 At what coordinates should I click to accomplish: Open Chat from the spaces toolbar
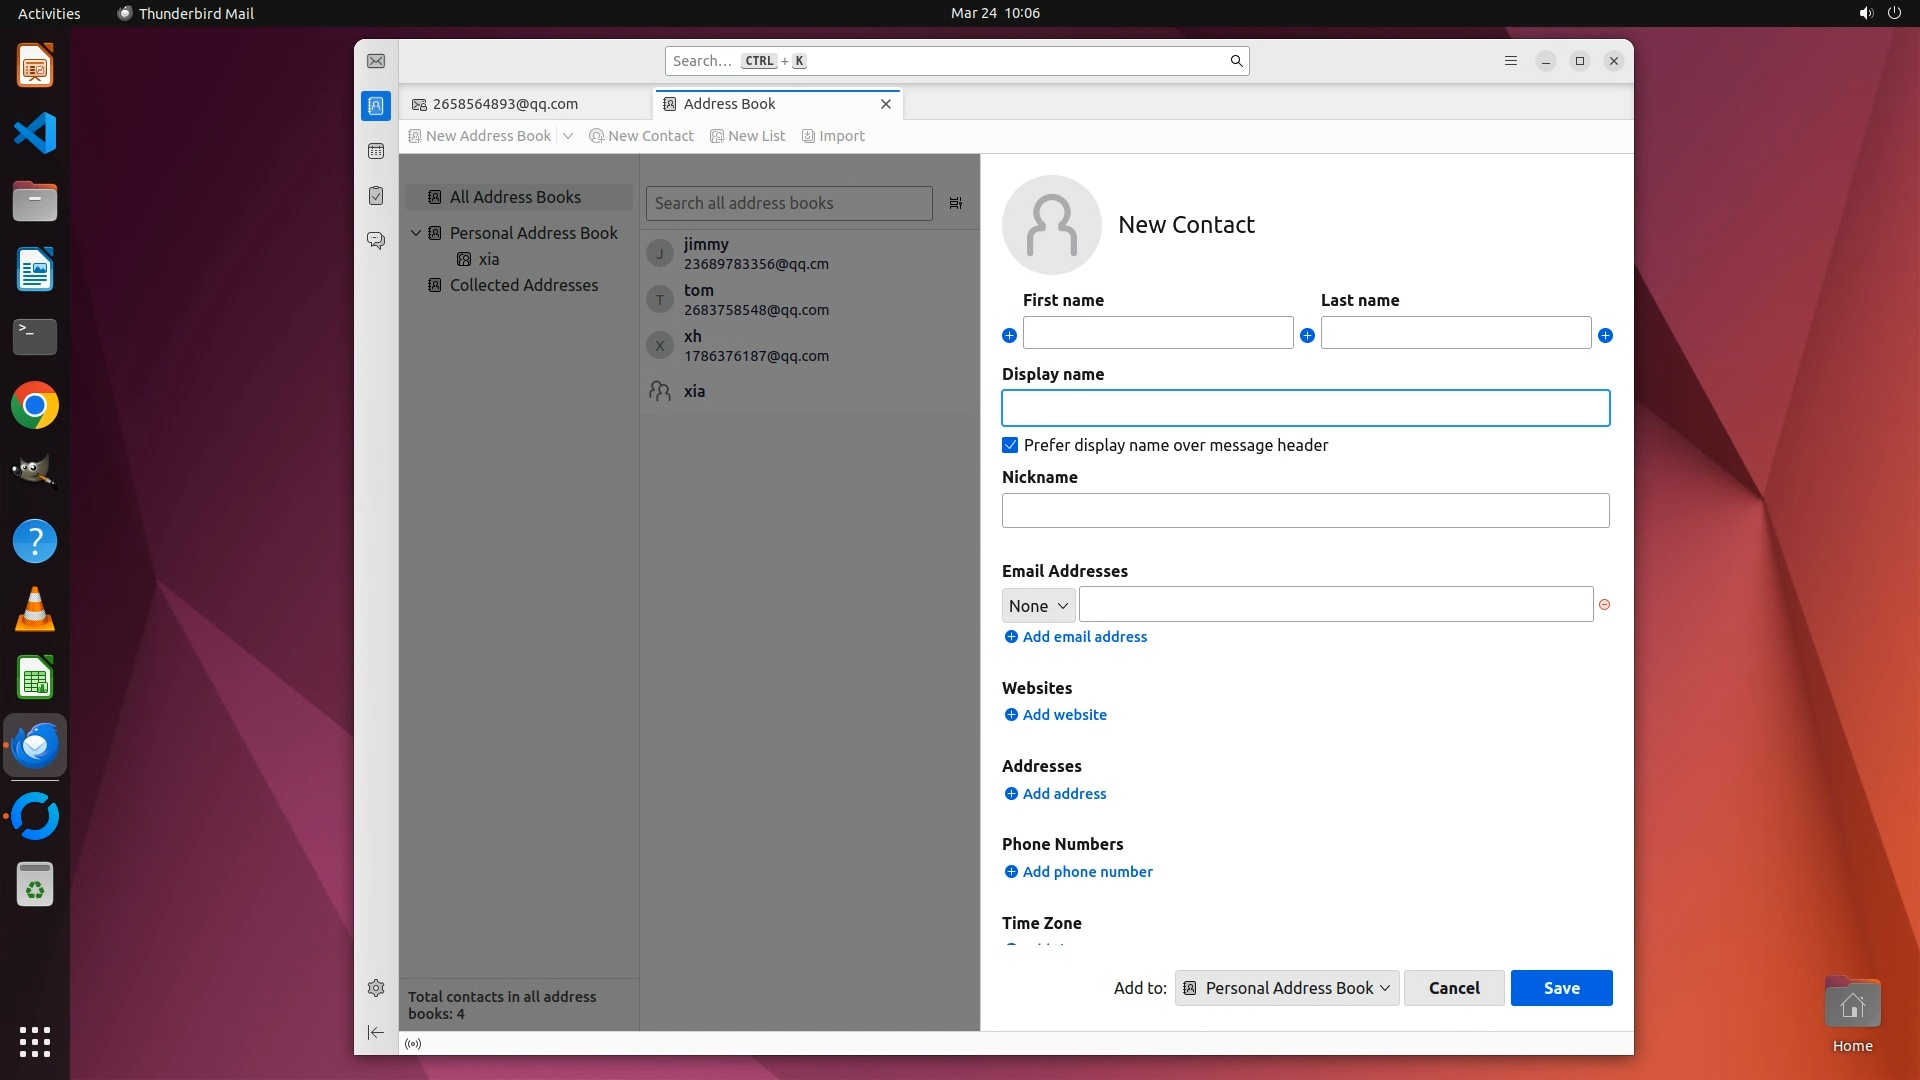coord(376,241)
